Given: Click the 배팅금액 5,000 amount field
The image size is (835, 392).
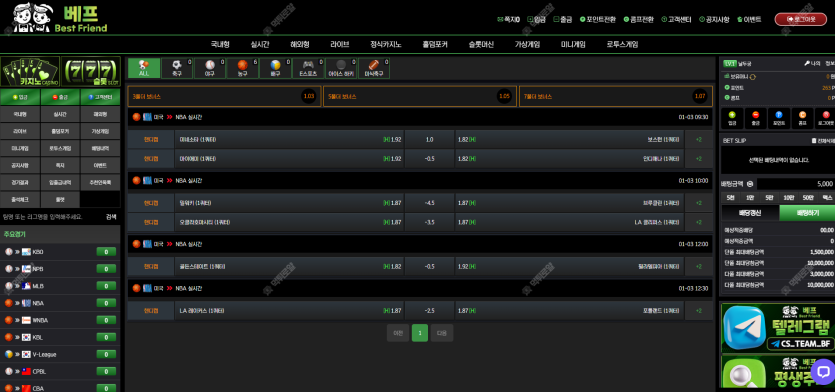Looking at the screenshot, I should tap(796, 184).
